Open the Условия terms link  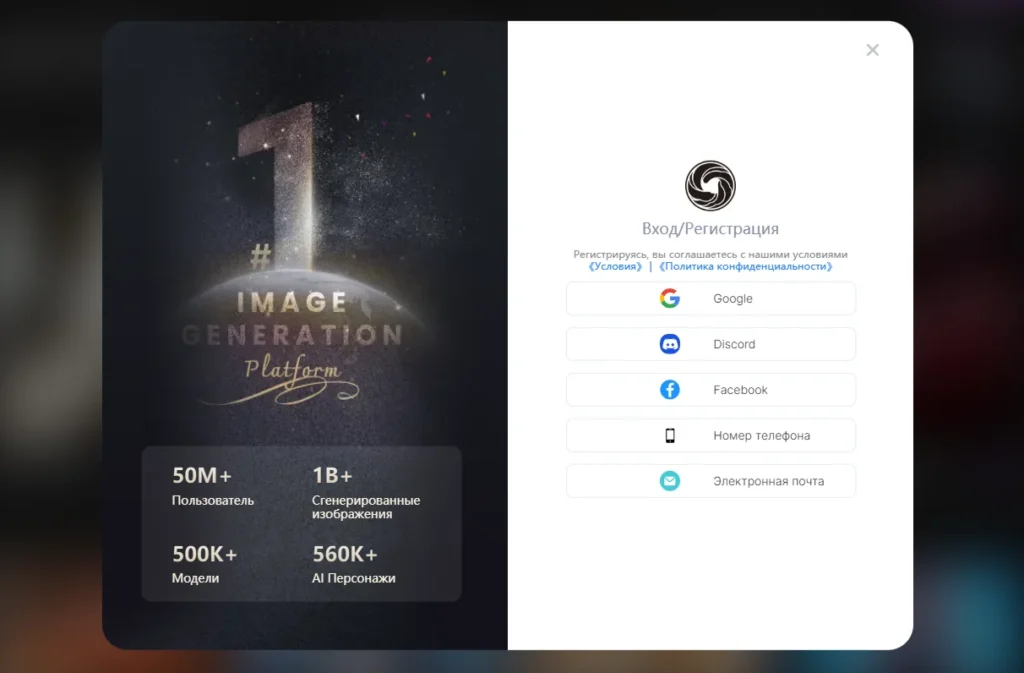(615, 266)
